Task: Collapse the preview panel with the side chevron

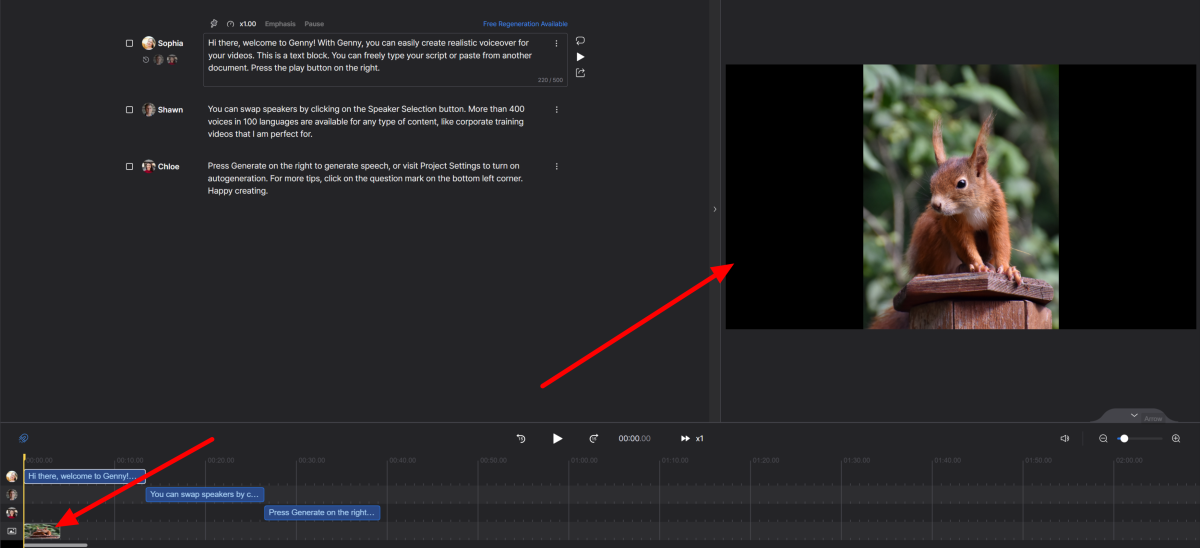Action: pos(714,209)
